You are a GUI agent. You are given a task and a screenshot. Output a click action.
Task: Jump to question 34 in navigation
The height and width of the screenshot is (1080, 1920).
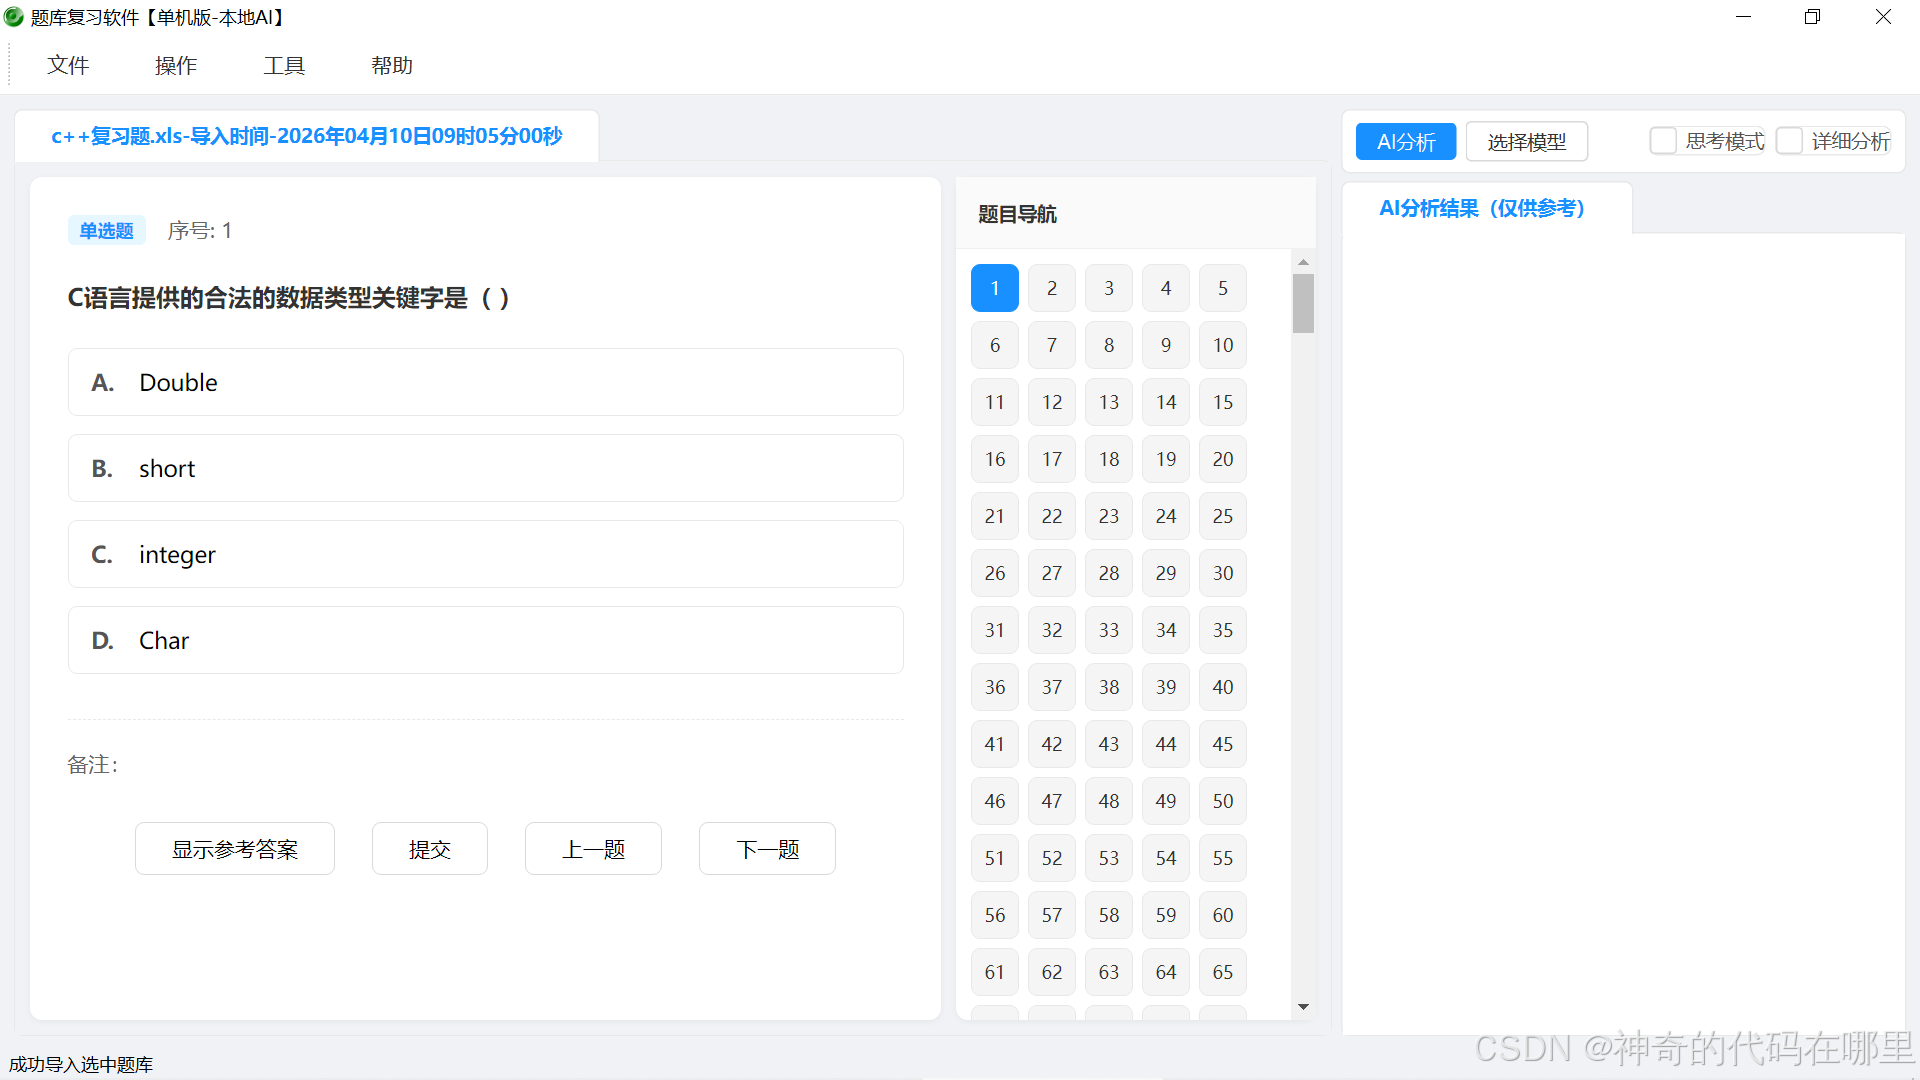(1166, 630)
